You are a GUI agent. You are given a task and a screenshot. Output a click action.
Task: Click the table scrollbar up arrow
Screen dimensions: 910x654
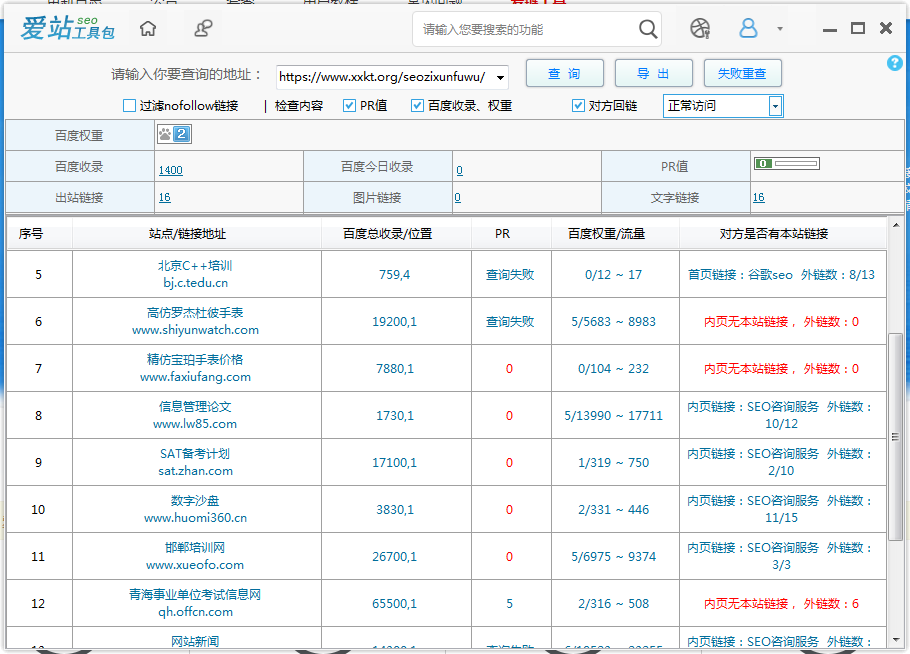[895, 225]
